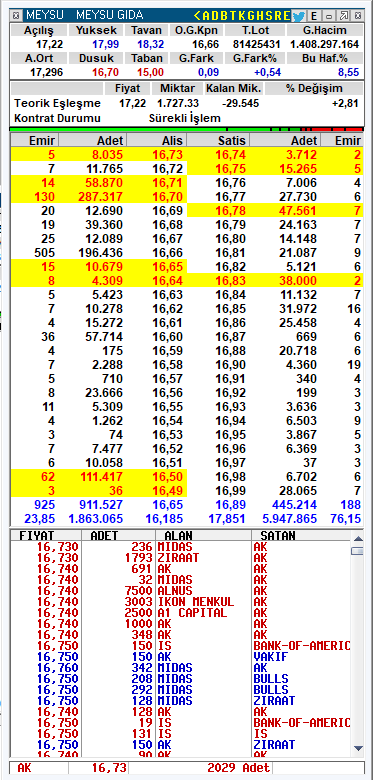The image size is (373, 780).
Task: Restore window with the diagonal arrow button
Action: coord(344,16)
